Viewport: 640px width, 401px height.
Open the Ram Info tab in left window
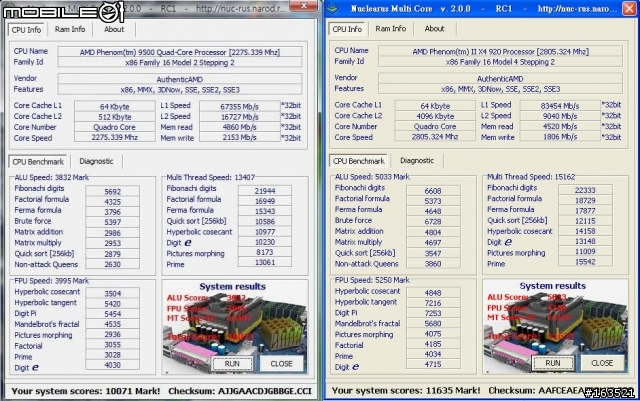pyautogui.click(x=70, y=29)
